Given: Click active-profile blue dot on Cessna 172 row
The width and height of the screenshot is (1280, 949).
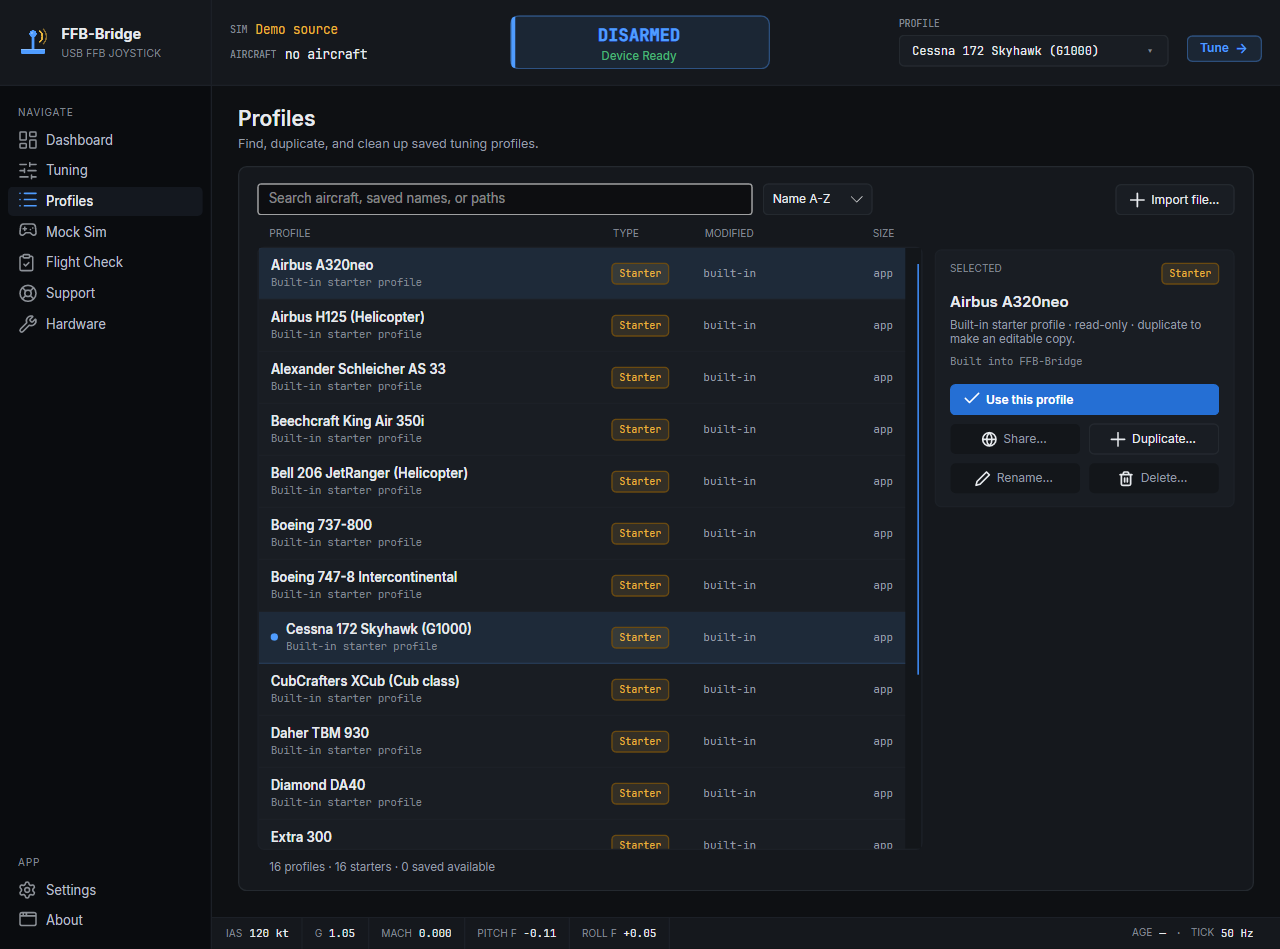Looking at the screenshot, I should [x=275, y=637].
